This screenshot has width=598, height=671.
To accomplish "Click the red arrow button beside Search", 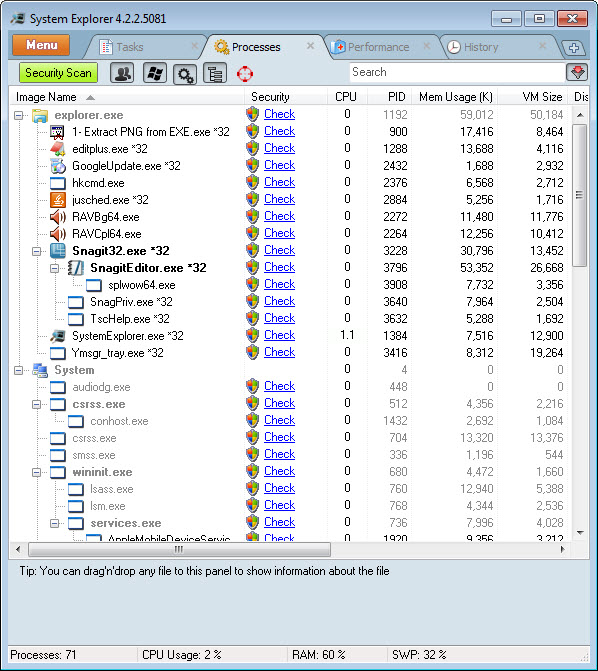I will [577, 72].
